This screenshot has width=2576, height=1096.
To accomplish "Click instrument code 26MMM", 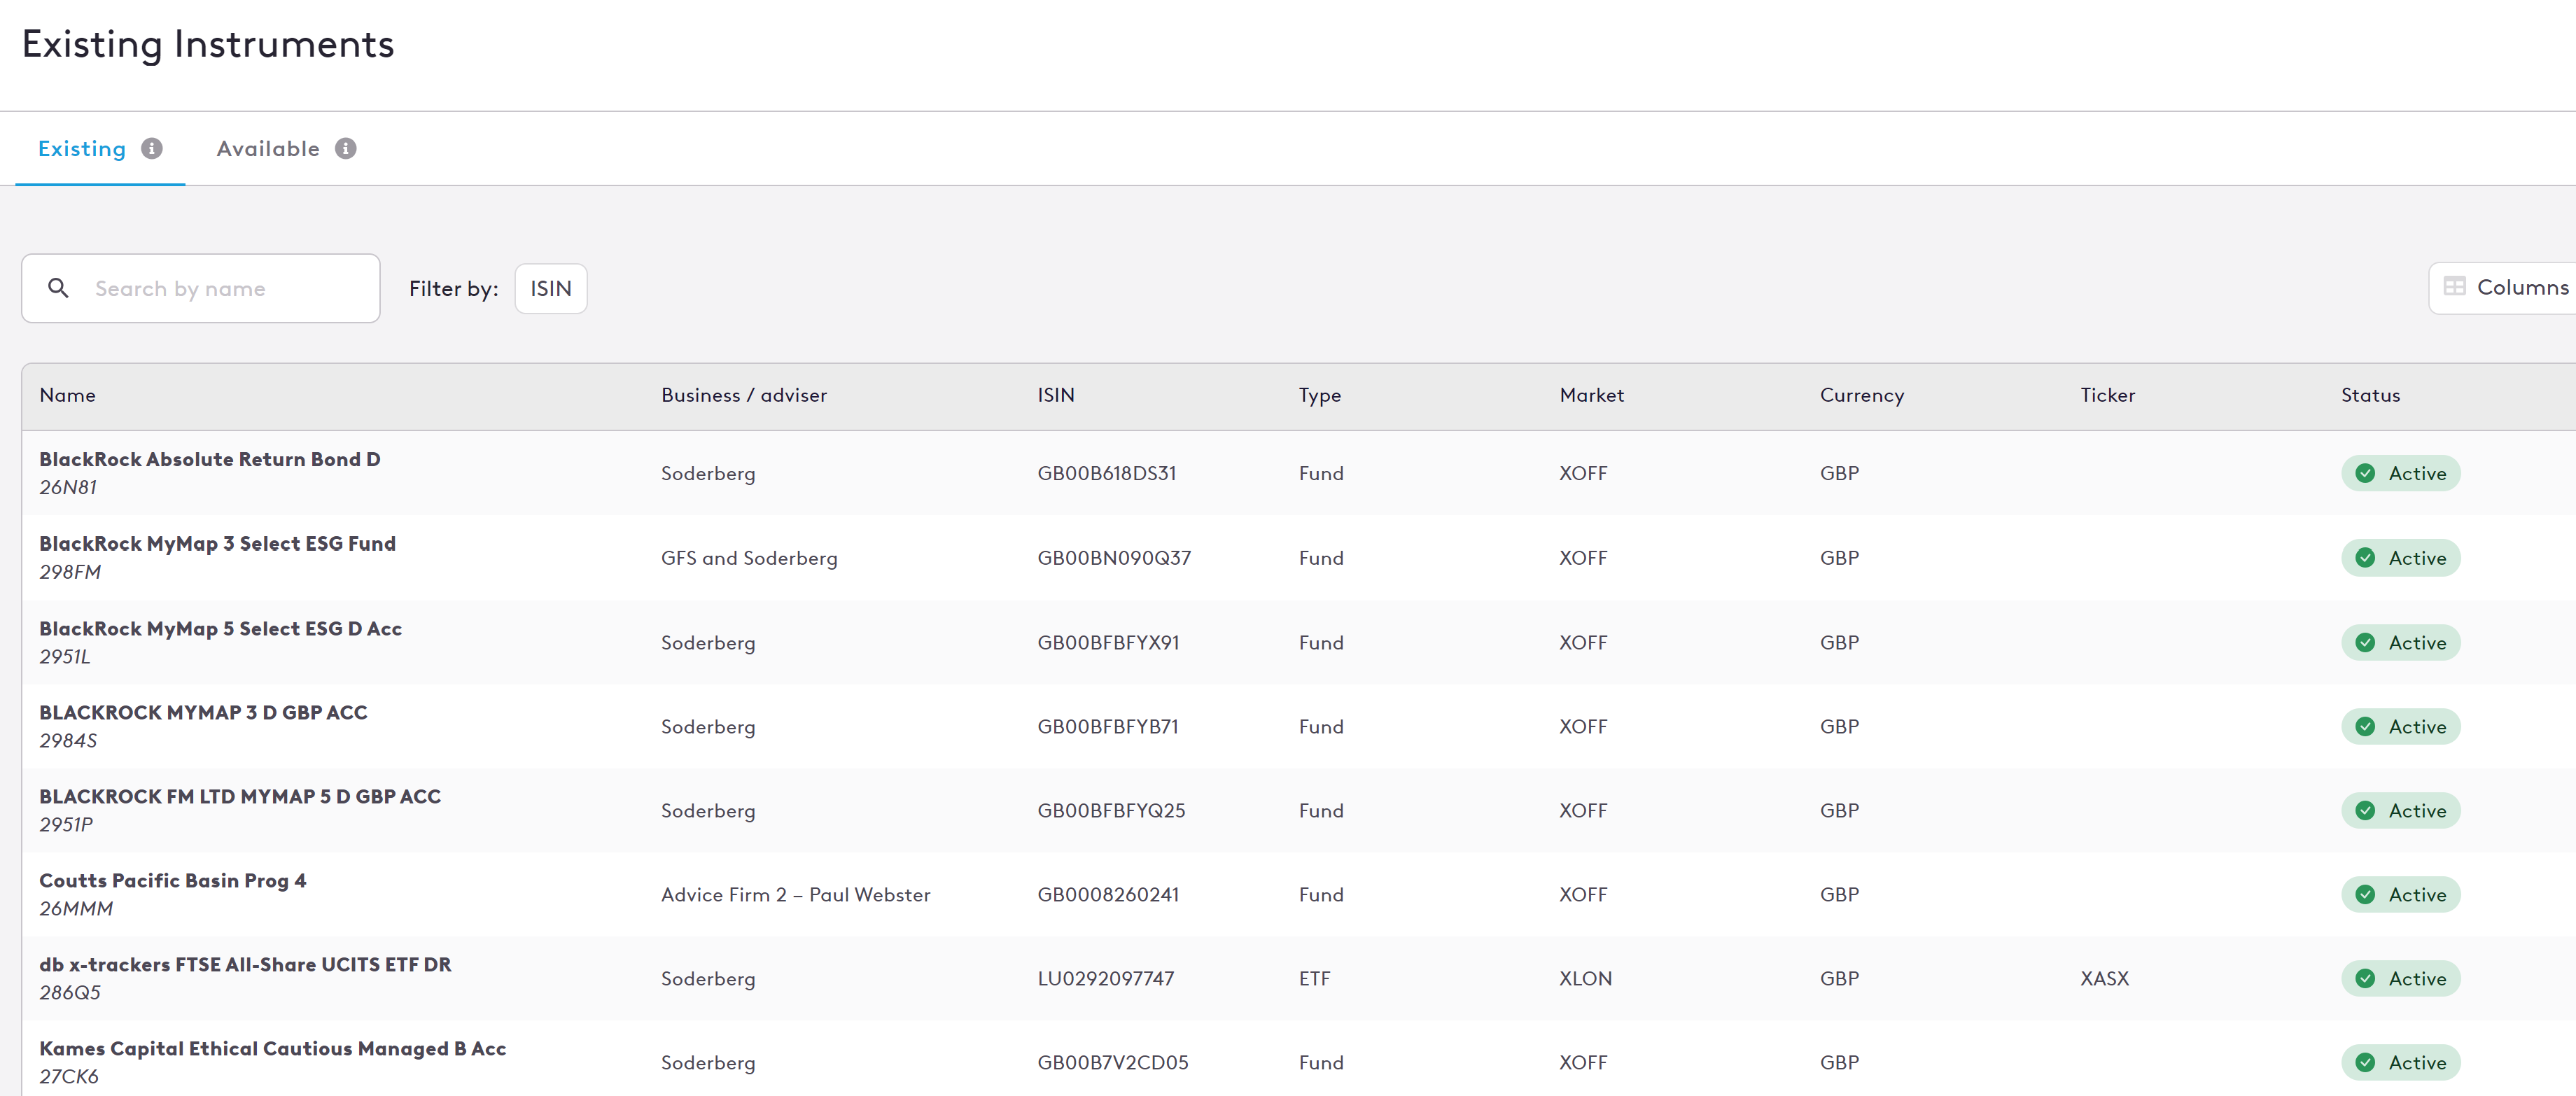I will (x=76, y=909).
